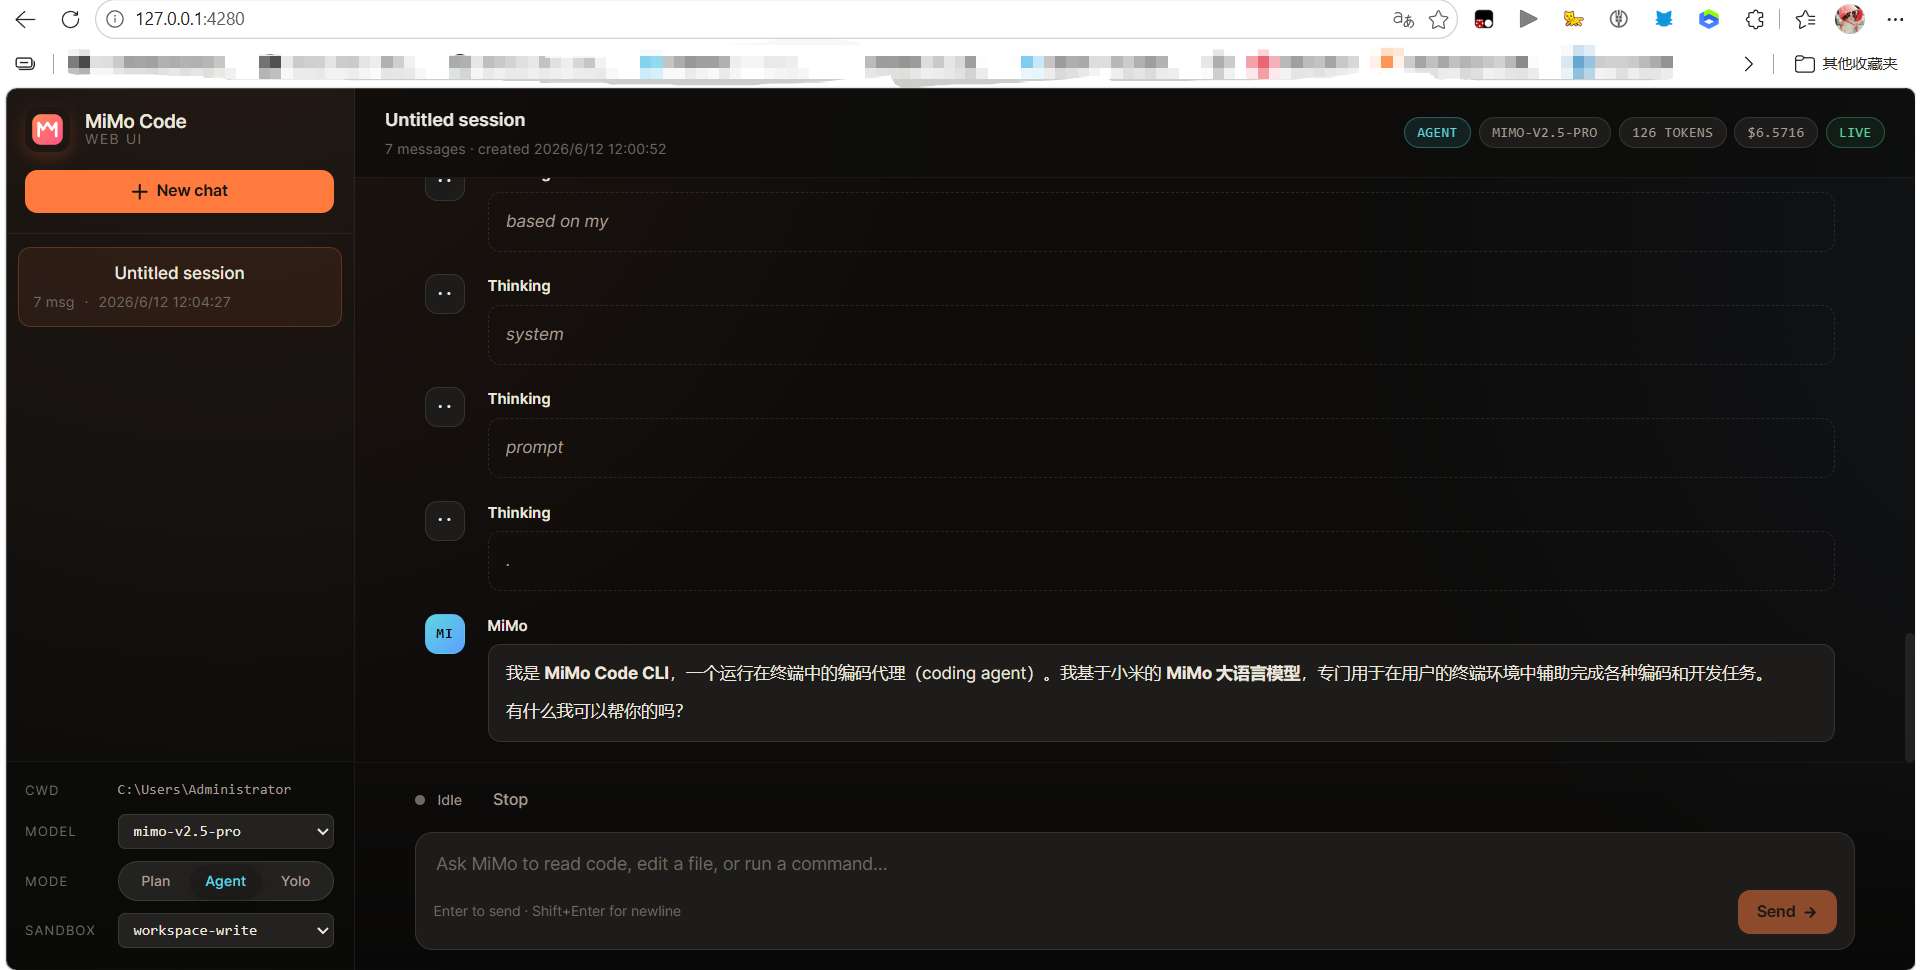The height and width of the screenshot is (970, 1920).
Task: Click the play-shaped extension icon in toolbar
Action: [1528, 19]
